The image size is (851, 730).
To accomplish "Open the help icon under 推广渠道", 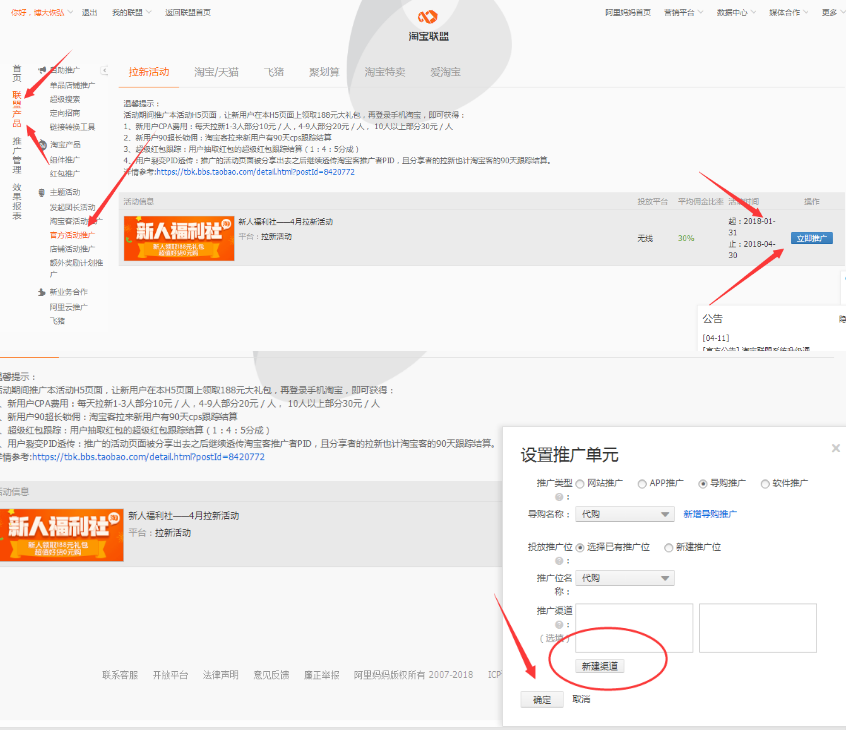I will coord(558,625).
